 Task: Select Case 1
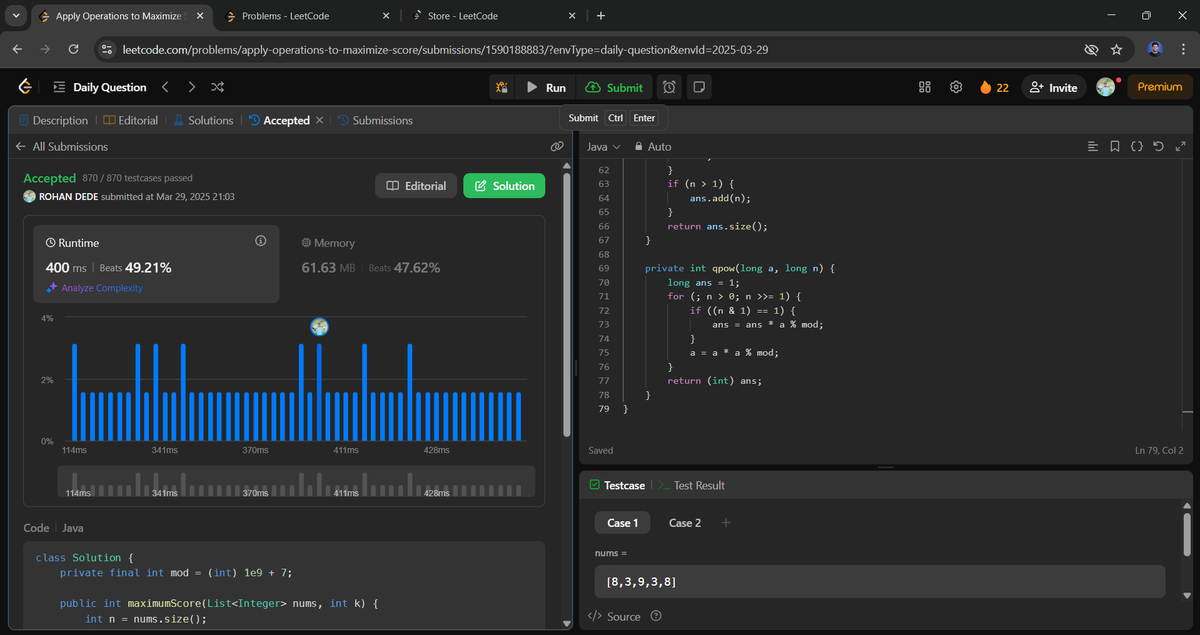point(622,523)
